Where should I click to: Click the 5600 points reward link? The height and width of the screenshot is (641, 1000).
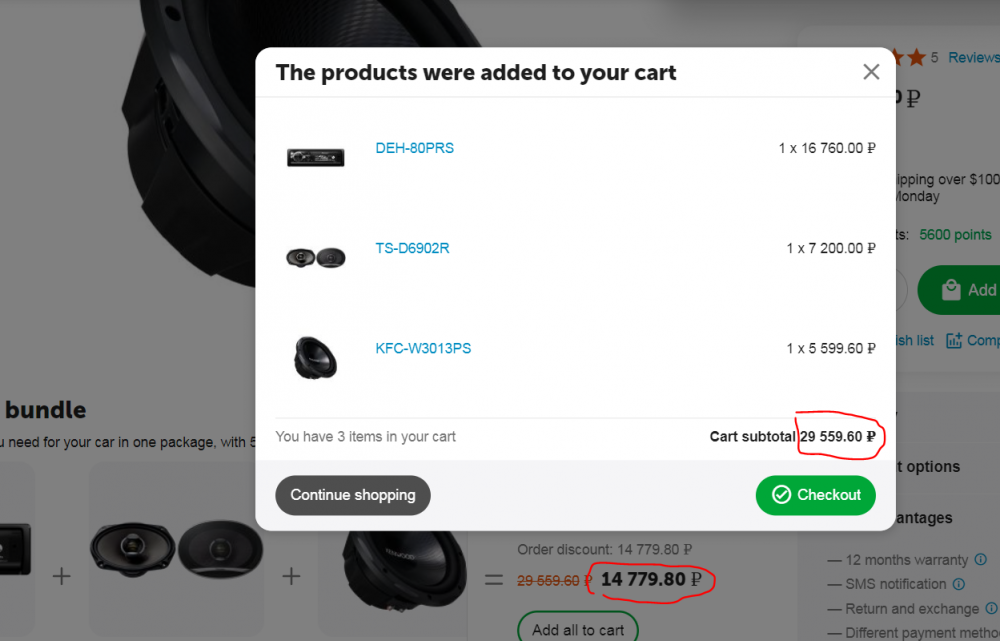955,235
